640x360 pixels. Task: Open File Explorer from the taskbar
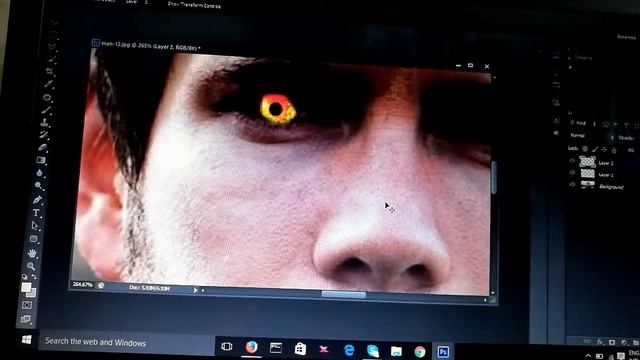click(396, 351)
